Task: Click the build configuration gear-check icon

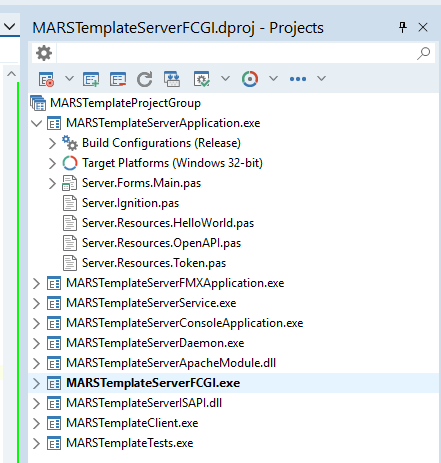Action: (202, 79)
